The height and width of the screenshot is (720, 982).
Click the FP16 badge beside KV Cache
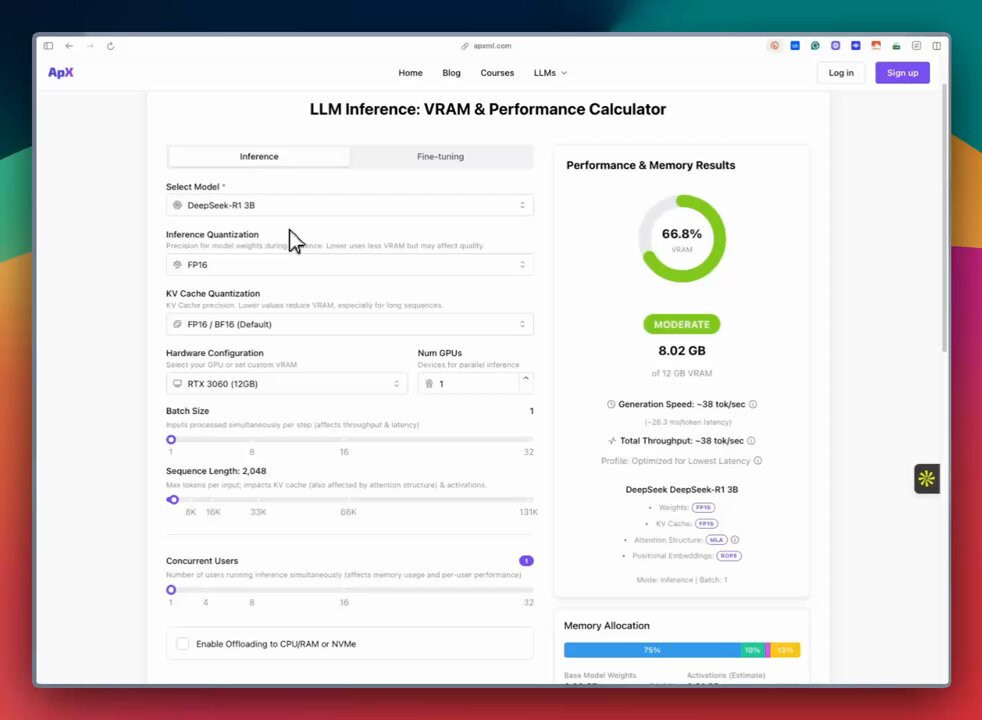[x=706, y=524]
